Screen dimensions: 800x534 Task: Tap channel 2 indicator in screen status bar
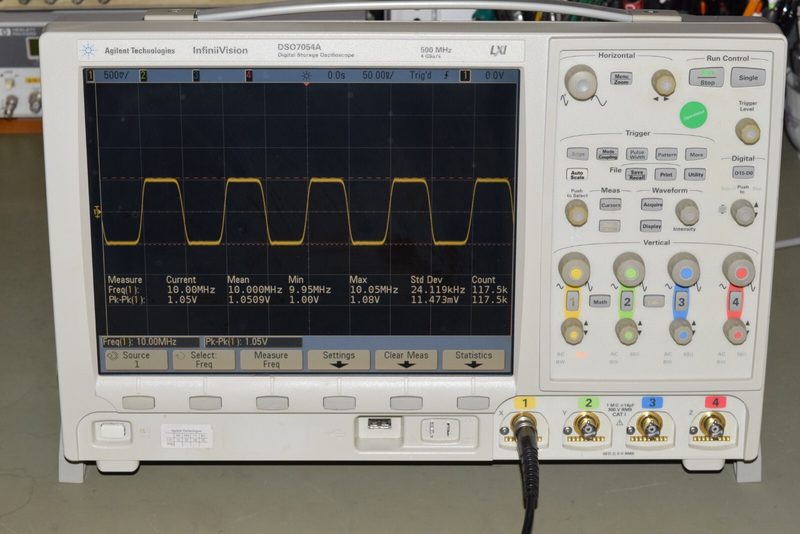[x=143, y=75]
